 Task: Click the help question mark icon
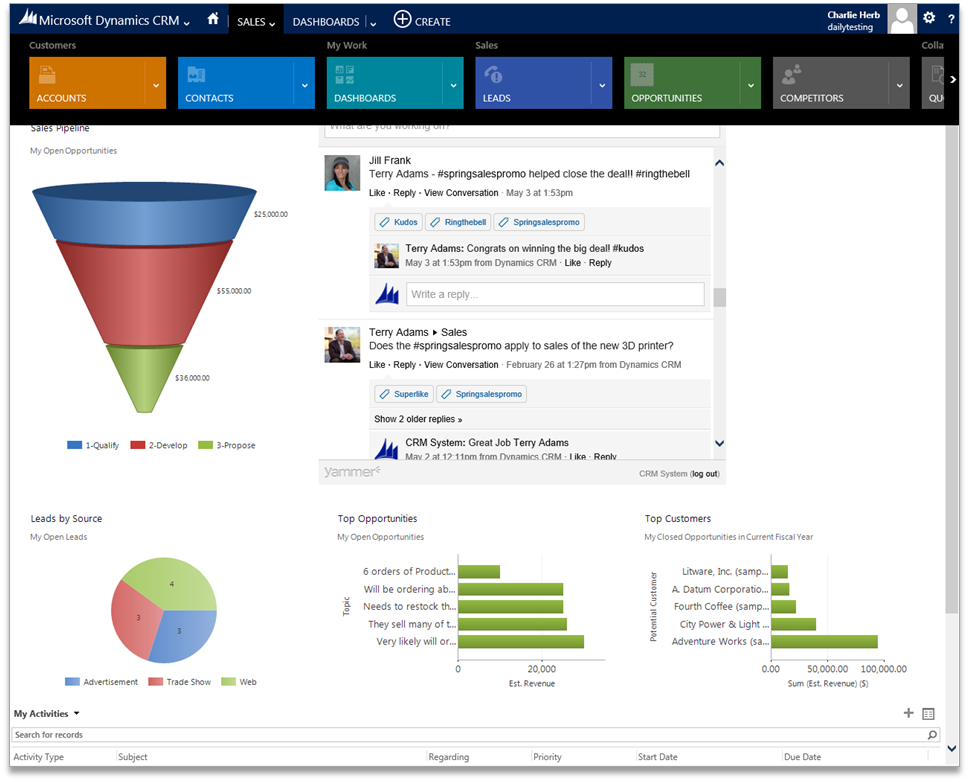(951, 19)
